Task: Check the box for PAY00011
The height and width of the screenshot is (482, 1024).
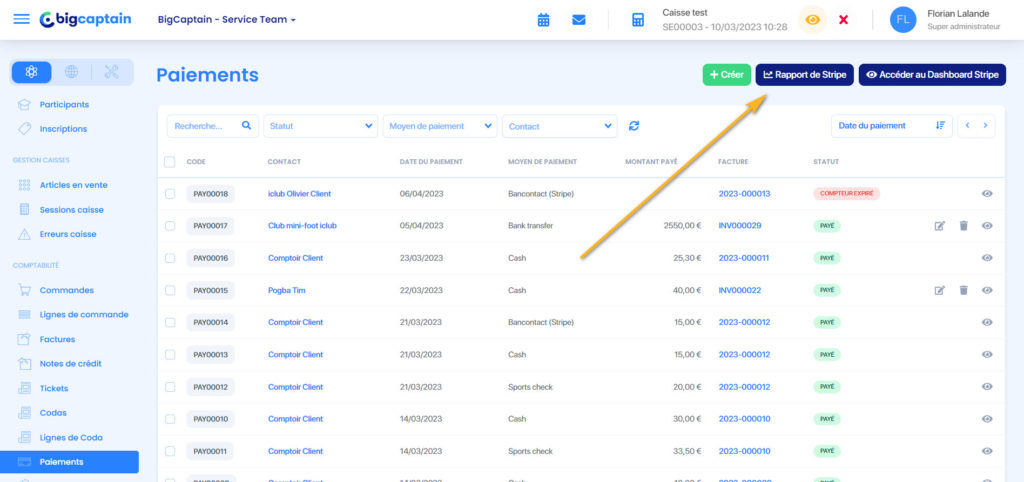Action: (170, 451)
